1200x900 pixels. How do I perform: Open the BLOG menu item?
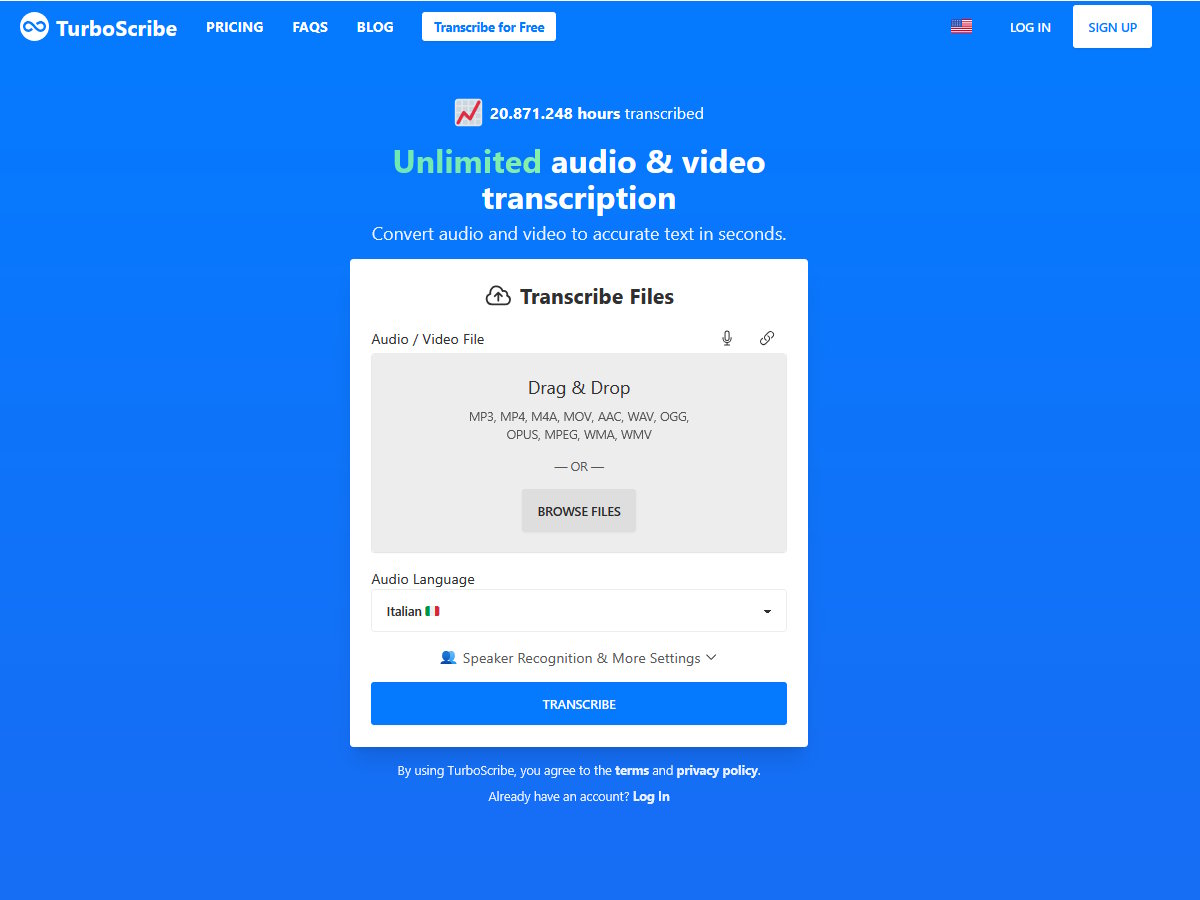click(x=375, y=27)
